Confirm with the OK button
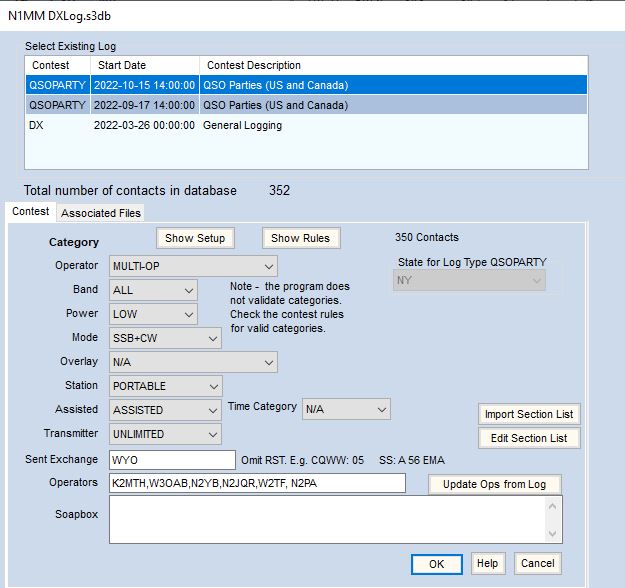625x588 pixels. [436, 564]
